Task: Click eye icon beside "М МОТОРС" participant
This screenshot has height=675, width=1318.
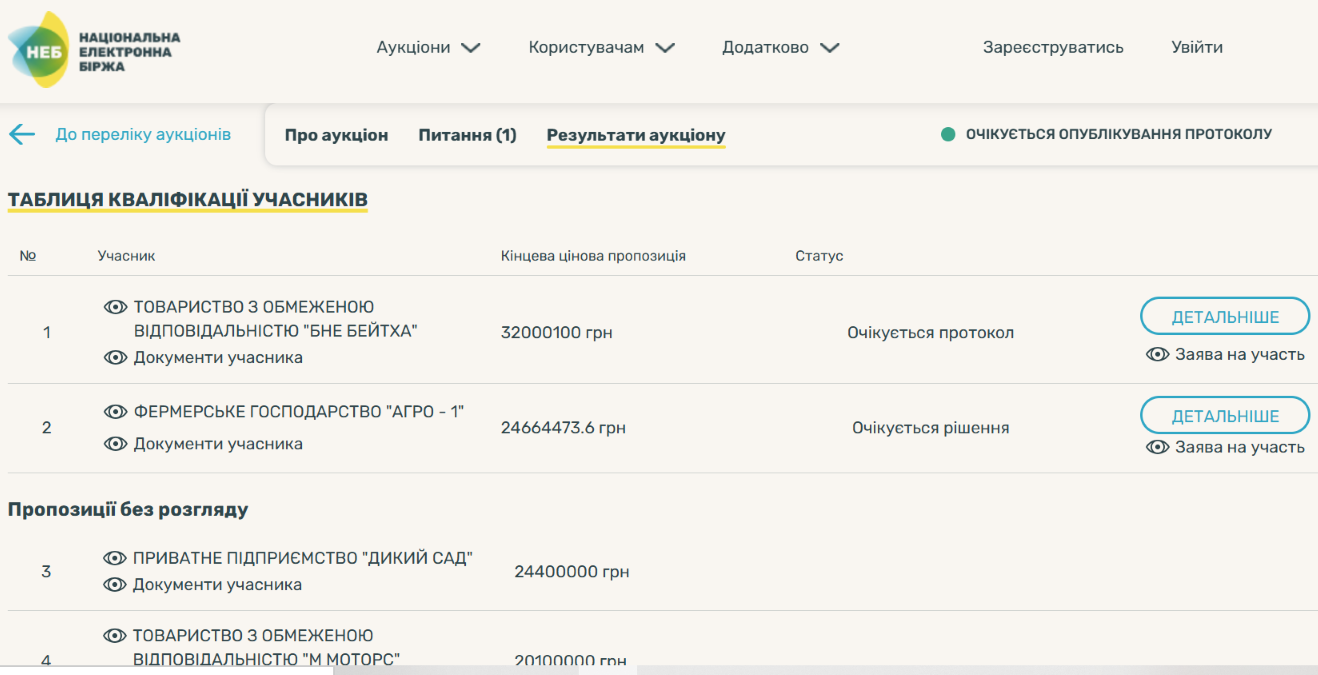Action: pos(115,635)
